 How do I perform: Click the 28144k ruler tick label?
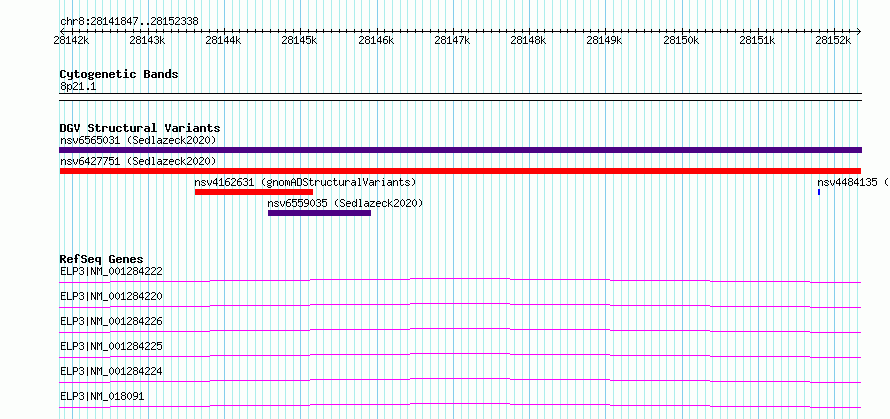click(x=223, y=40)
